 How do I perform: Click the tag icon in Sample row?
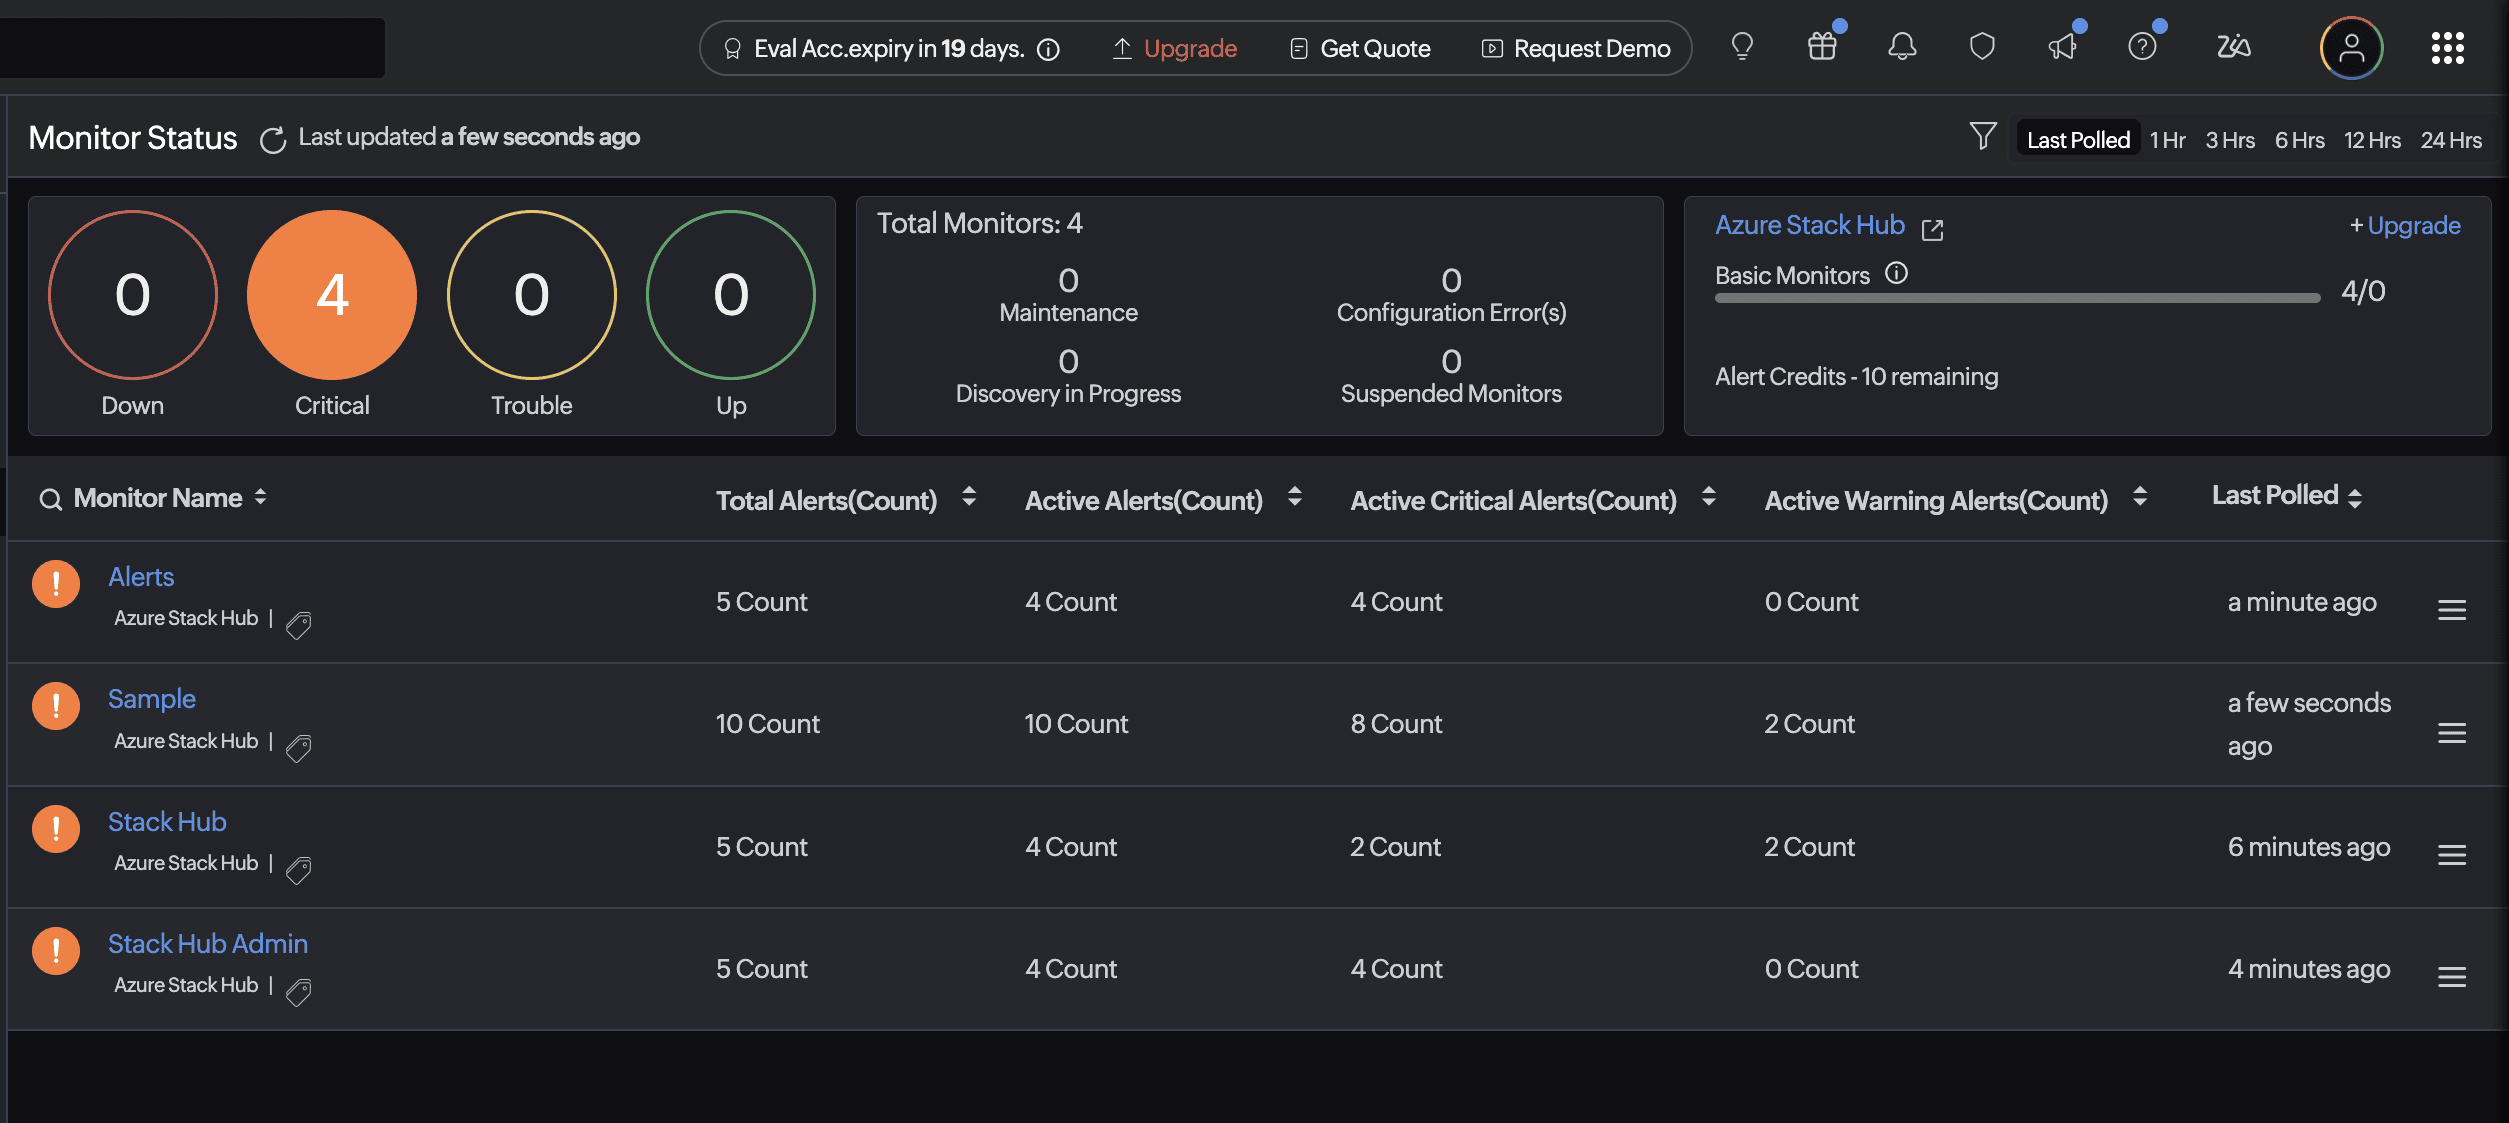pyautogui.click(x=298, y=748)
